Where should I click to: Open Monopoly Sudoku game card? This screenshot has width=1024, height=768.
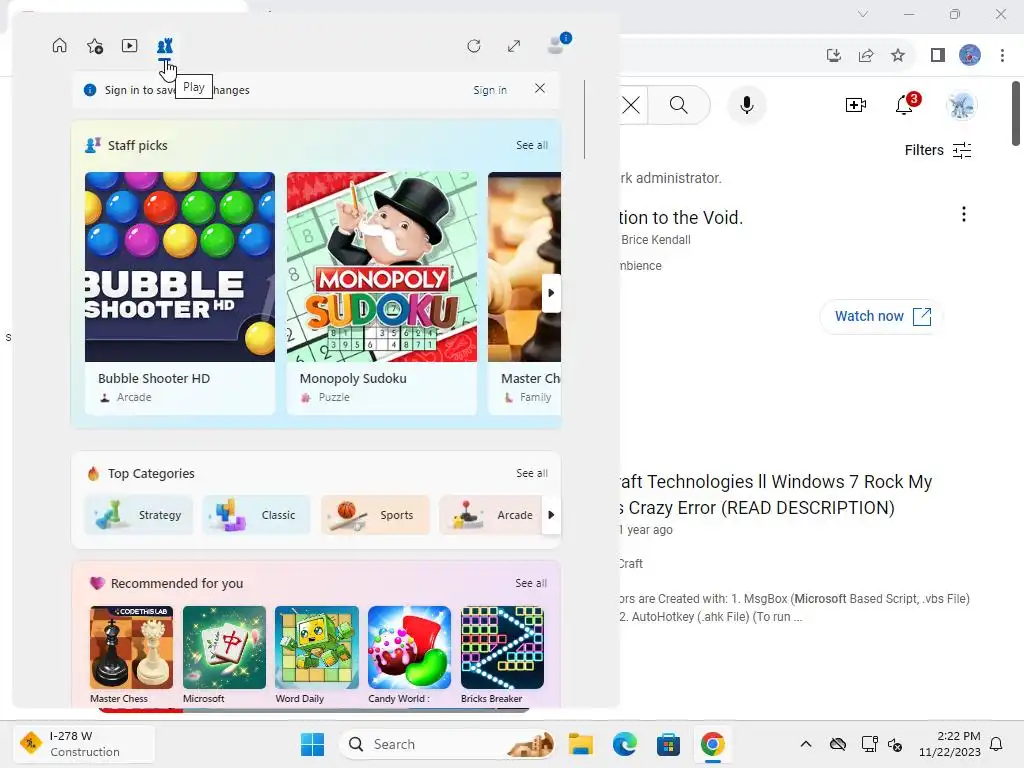[x=381, y=293]
